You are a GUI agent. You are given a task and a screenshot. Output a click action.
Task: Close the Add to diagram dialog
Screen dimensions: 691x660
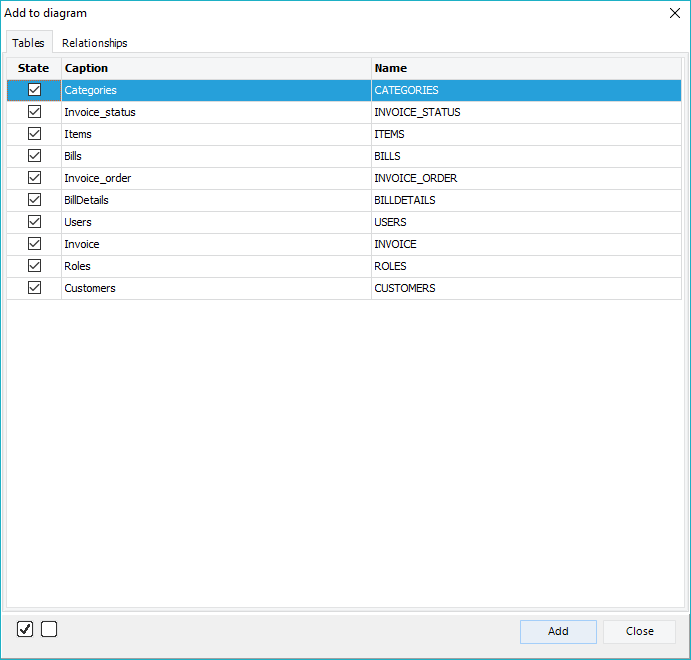[674, 13]
